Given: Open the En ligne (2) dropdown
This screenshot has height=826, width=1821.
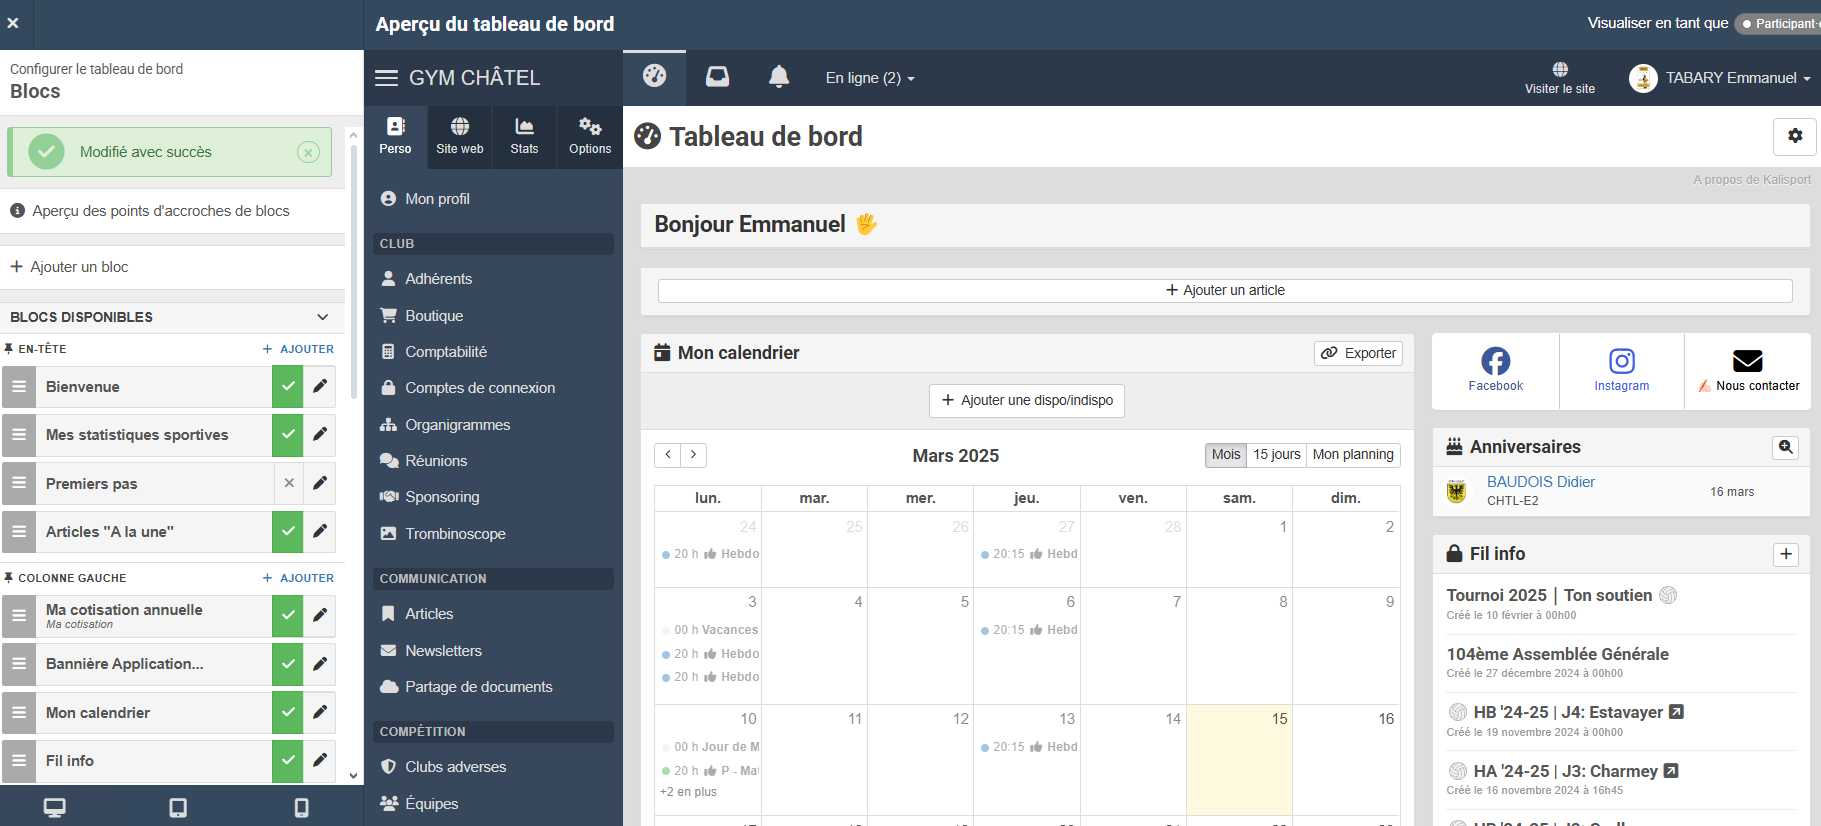Looking at the screenshot, I should (869, 78).
